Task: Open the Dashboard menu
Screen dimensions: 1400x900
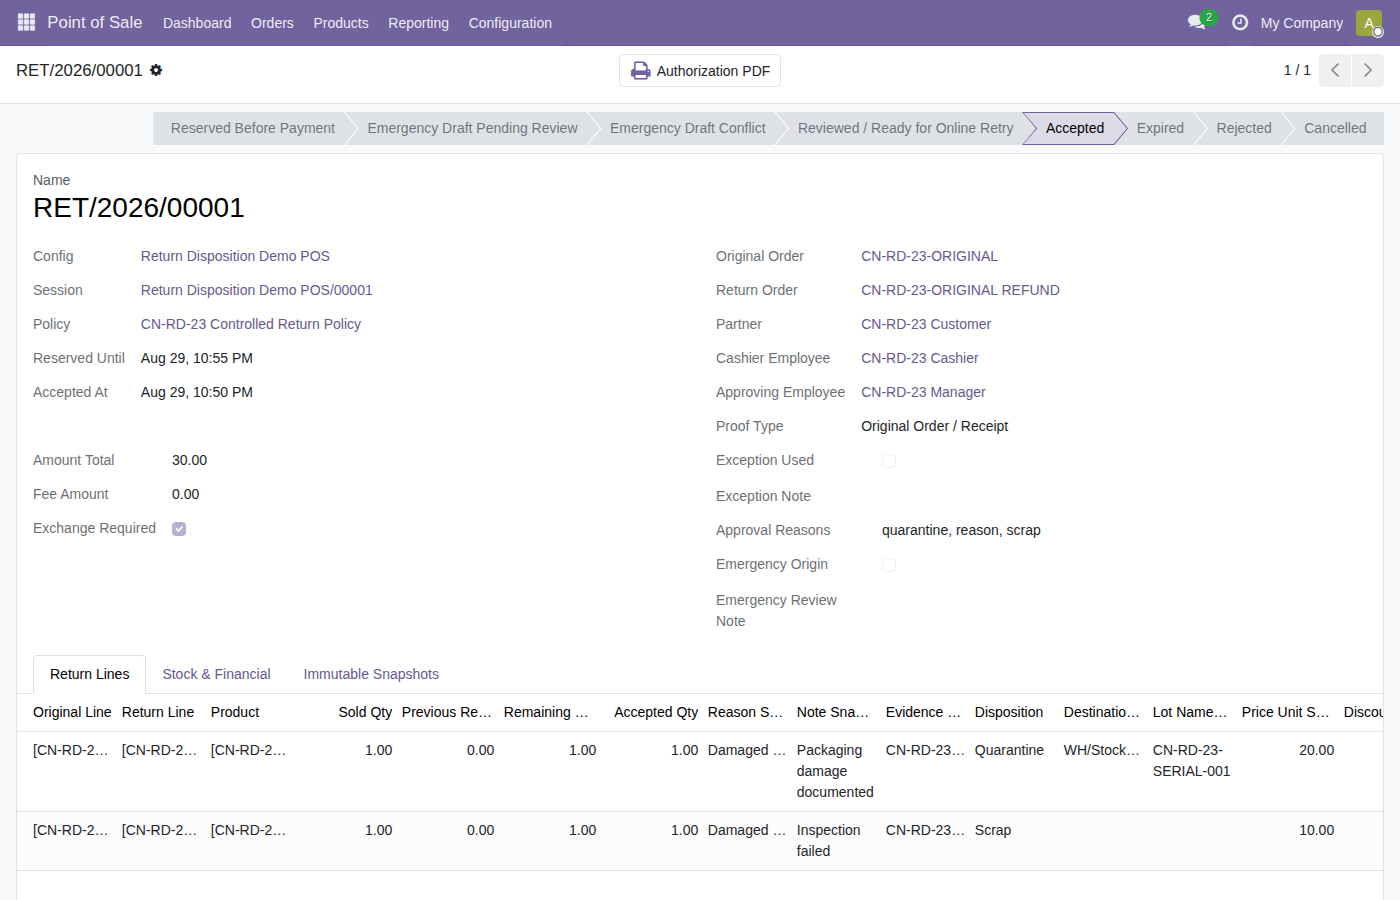Action: pos(197,23)
